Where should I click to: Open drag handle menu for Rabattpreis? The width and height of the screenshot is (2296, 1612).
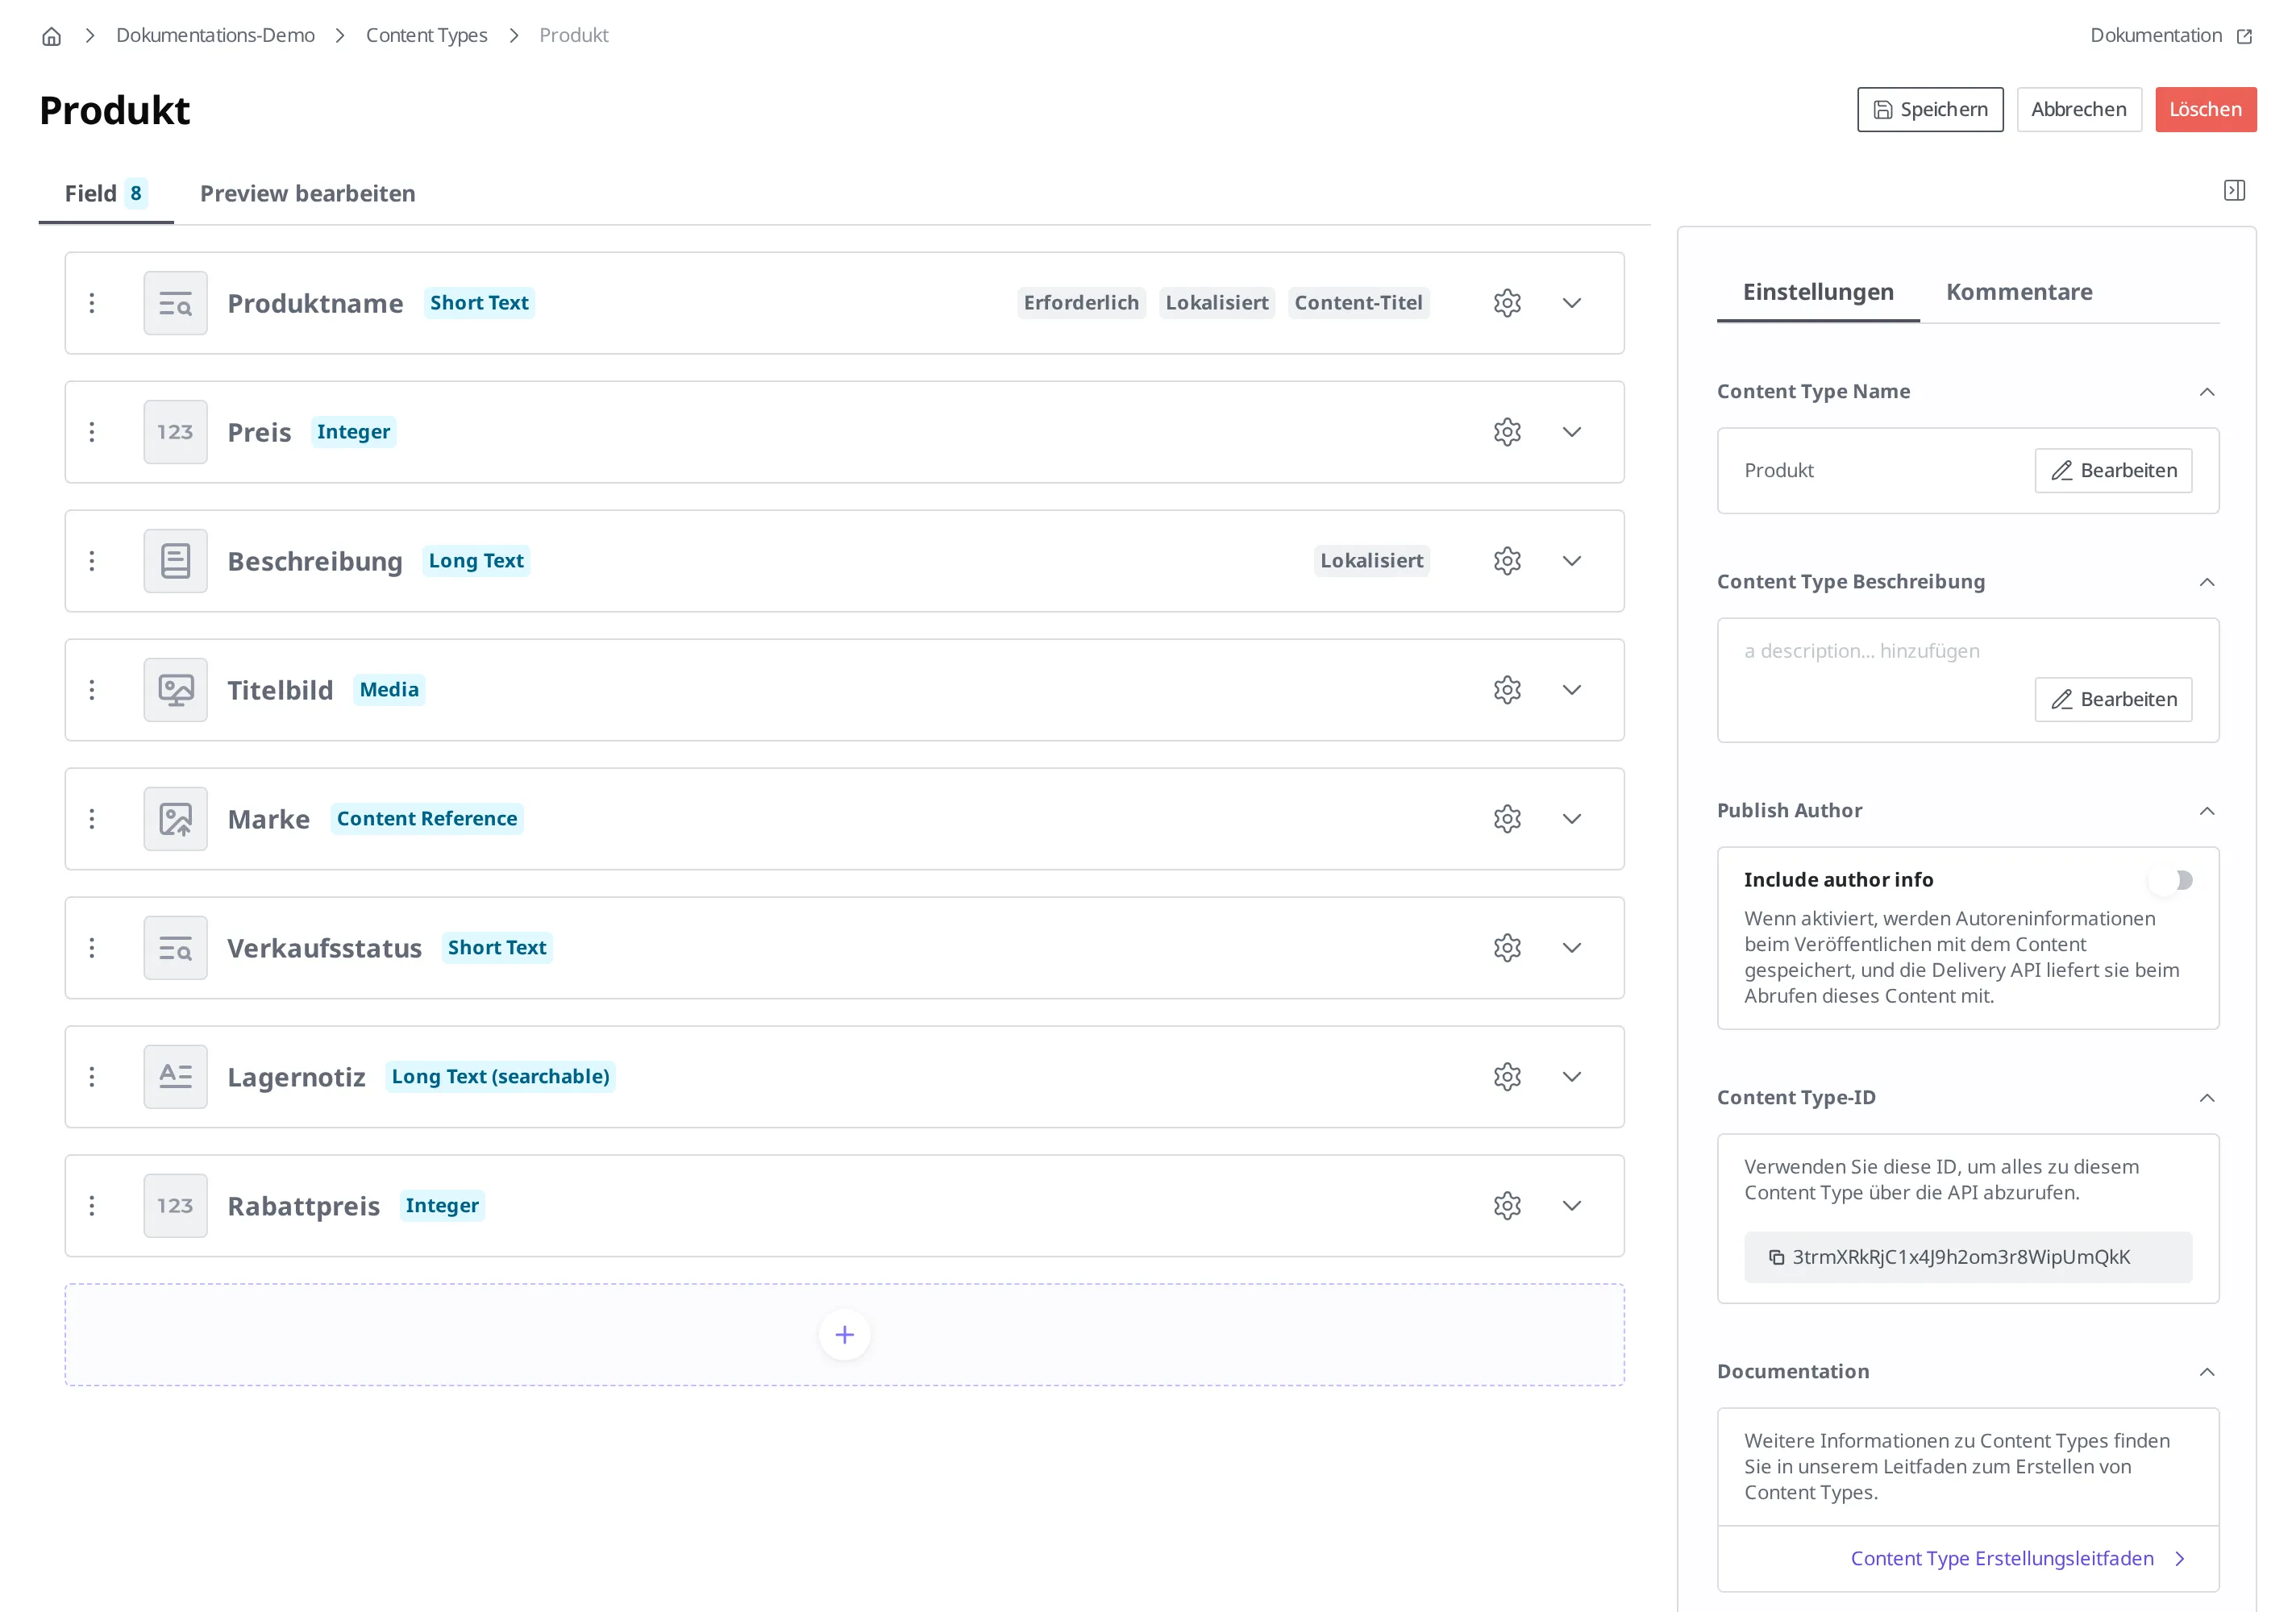(x=92, y=1206)
